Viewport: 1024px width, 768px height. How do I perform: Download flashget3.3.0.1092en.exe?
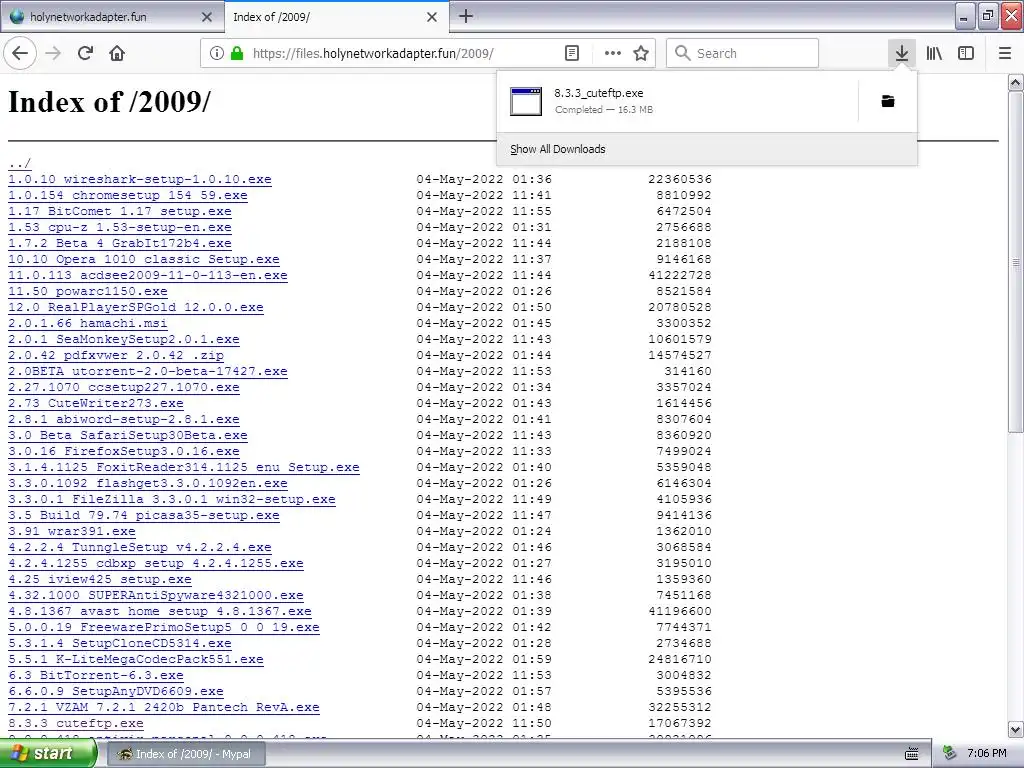(148, 483)
